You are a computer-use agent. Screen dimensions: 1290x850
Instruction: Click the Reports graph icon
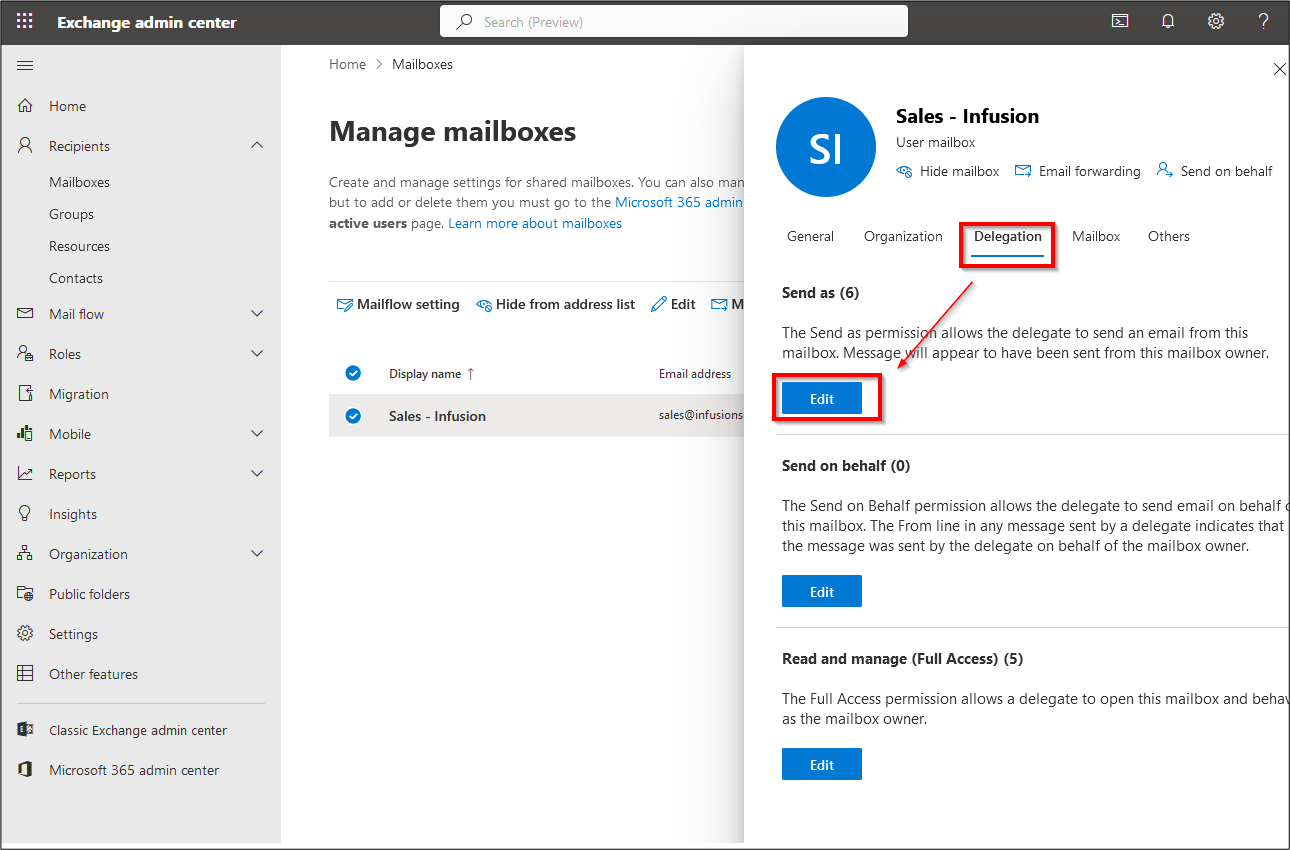25,474
